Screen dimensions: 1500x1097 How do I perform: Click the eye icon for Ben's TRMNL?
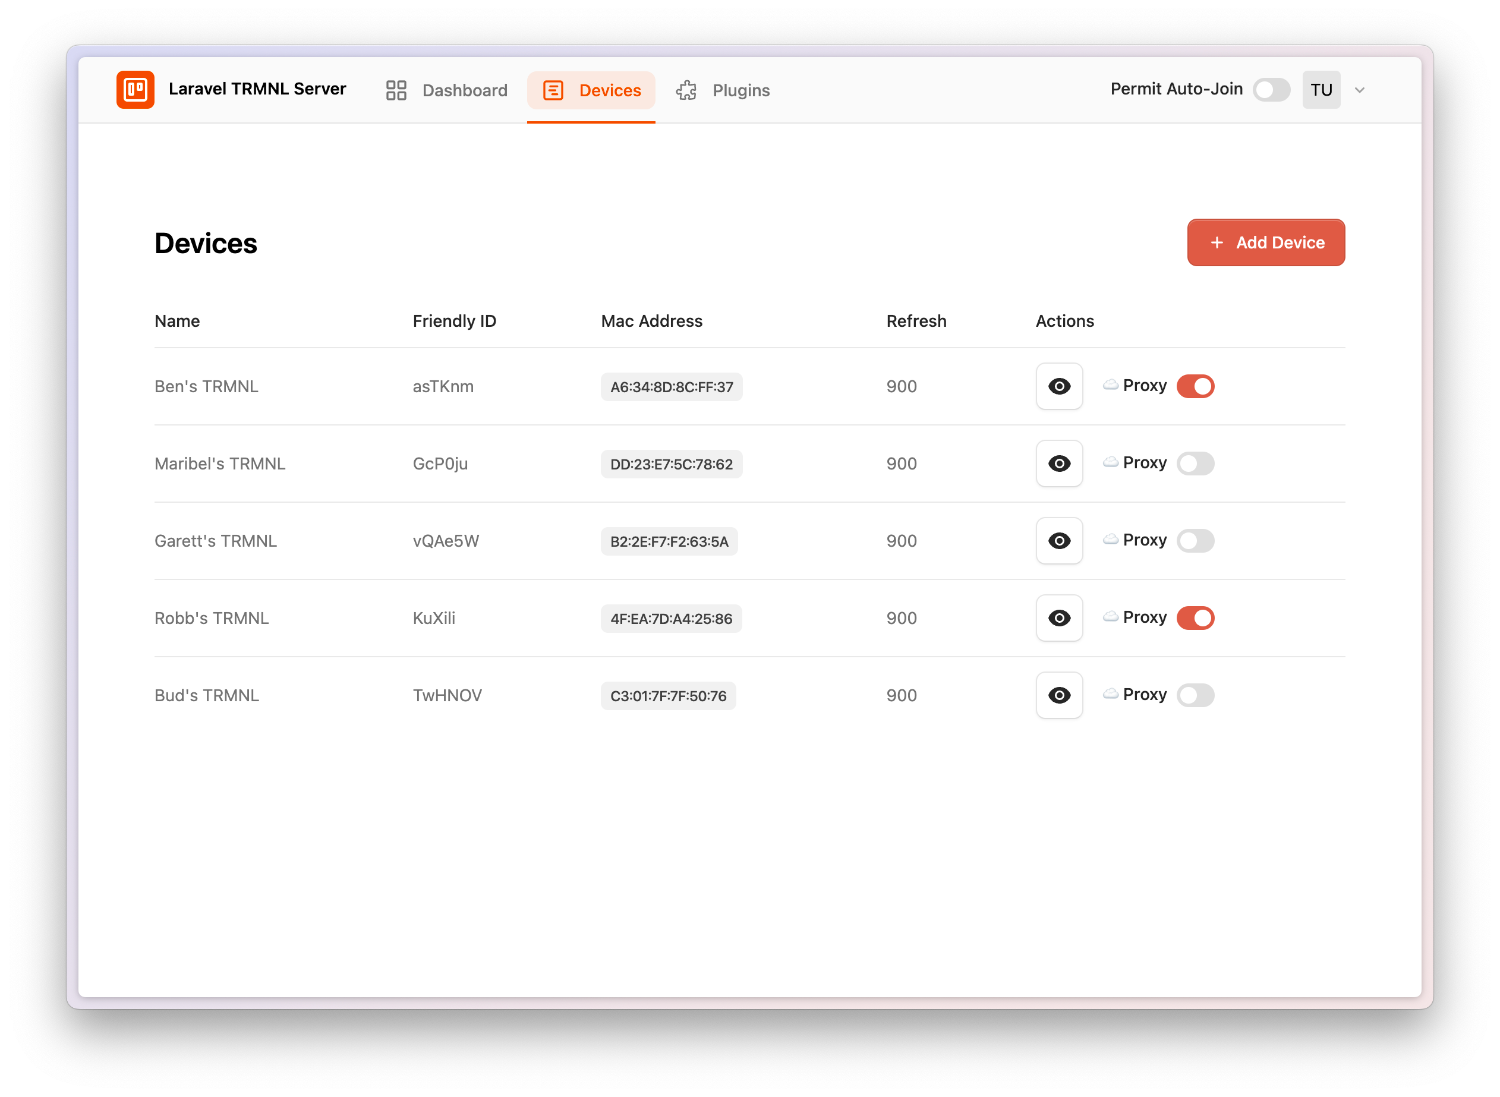click(x=1059, y=386)
